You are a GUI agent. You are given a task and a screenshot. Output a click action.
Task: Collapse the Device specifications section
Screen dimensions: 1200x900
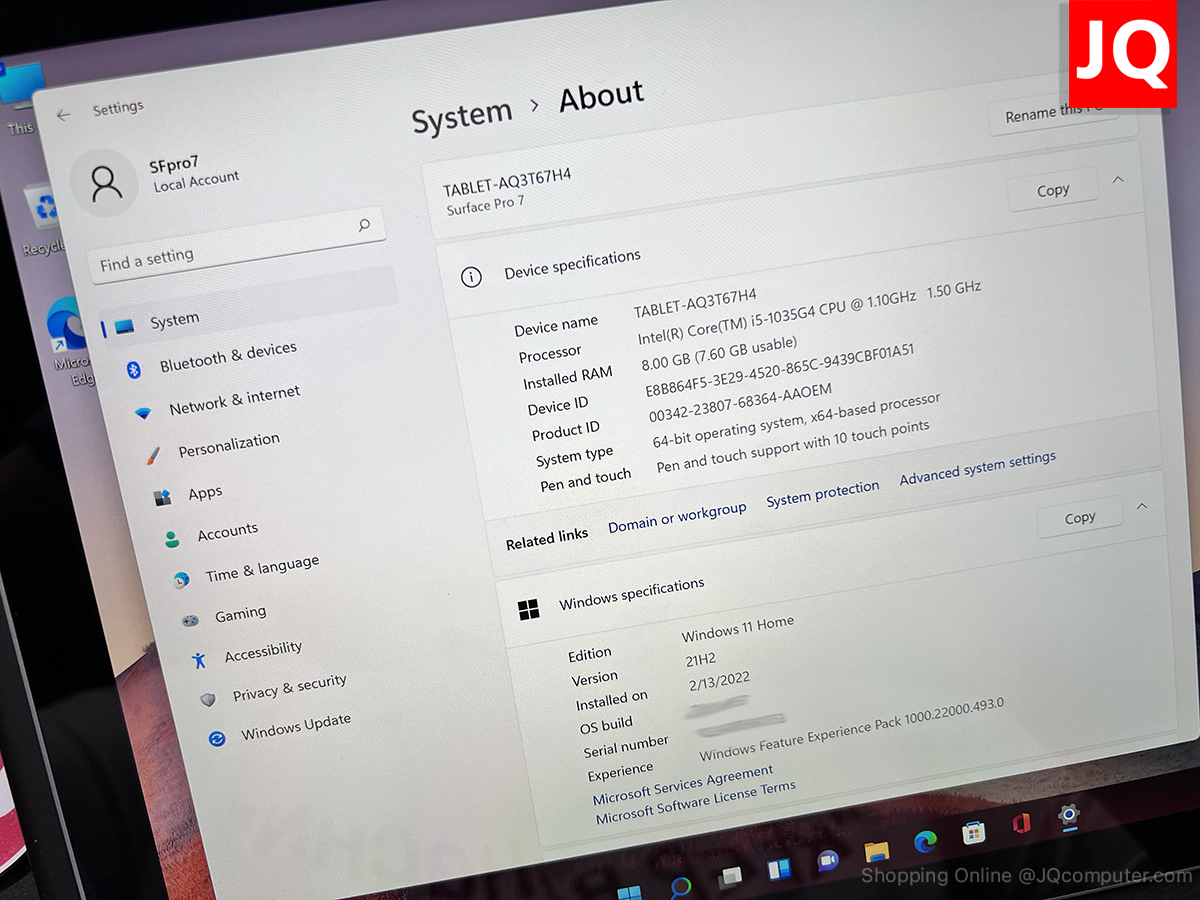pyautogui.click(x=1118, y=179)
